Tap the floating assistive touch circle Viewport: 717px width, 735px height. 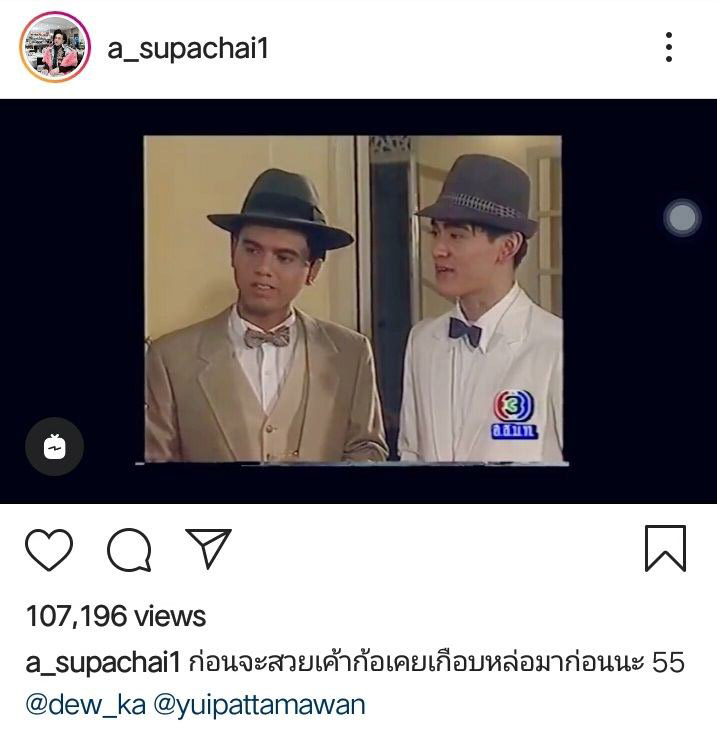pyautogui.click(x=682, y=218)
